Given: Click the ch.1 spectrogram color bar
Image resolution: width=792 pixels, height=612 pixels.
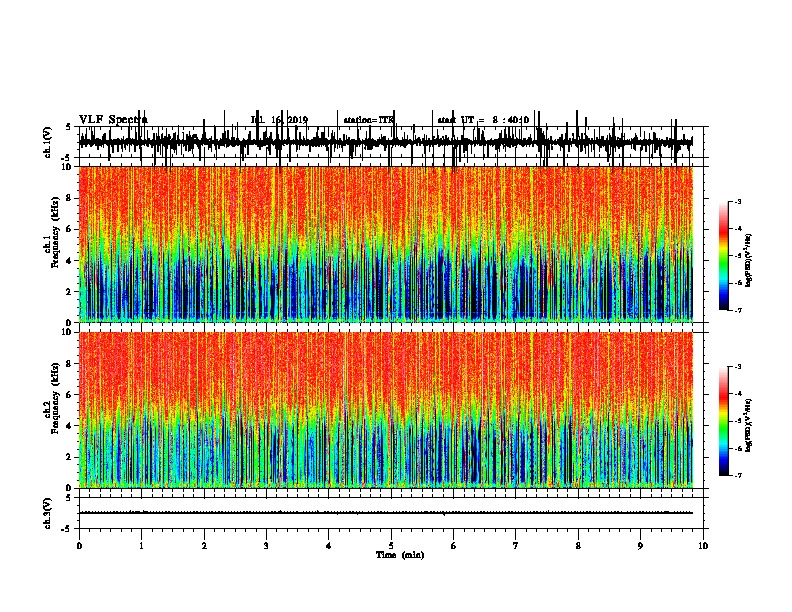Looking at the screenshot, I should [x=724, y=256].
